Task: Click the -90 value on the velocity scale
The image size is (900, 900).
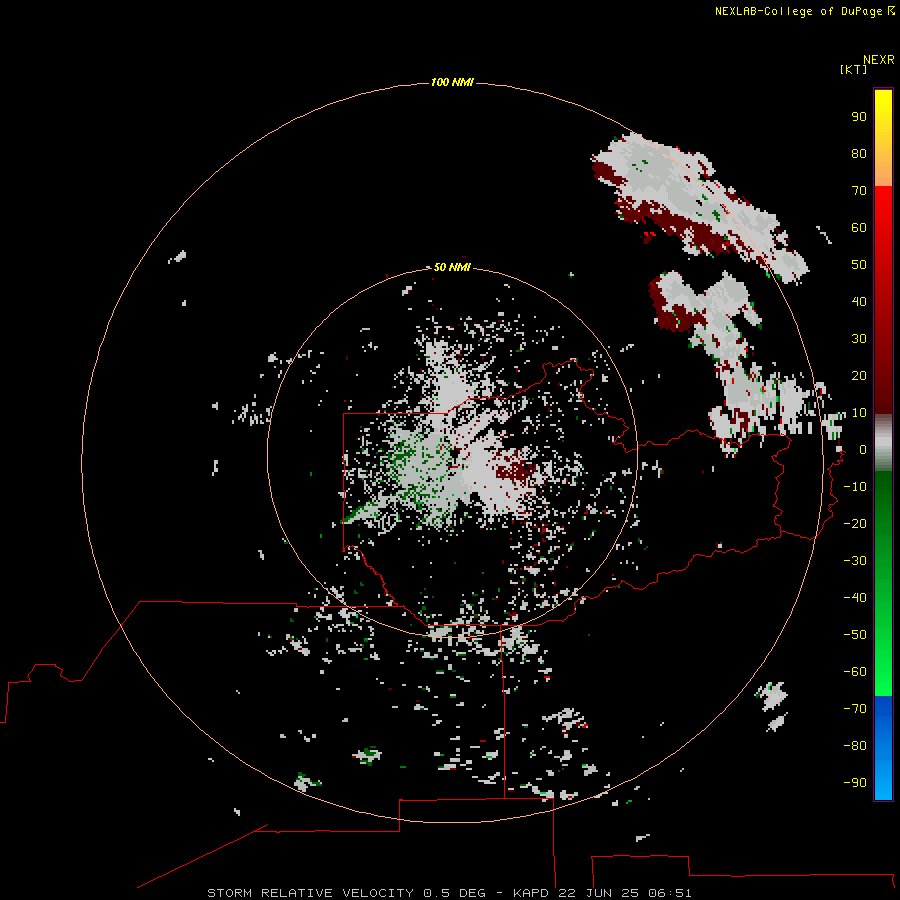Action: [855, 783]
